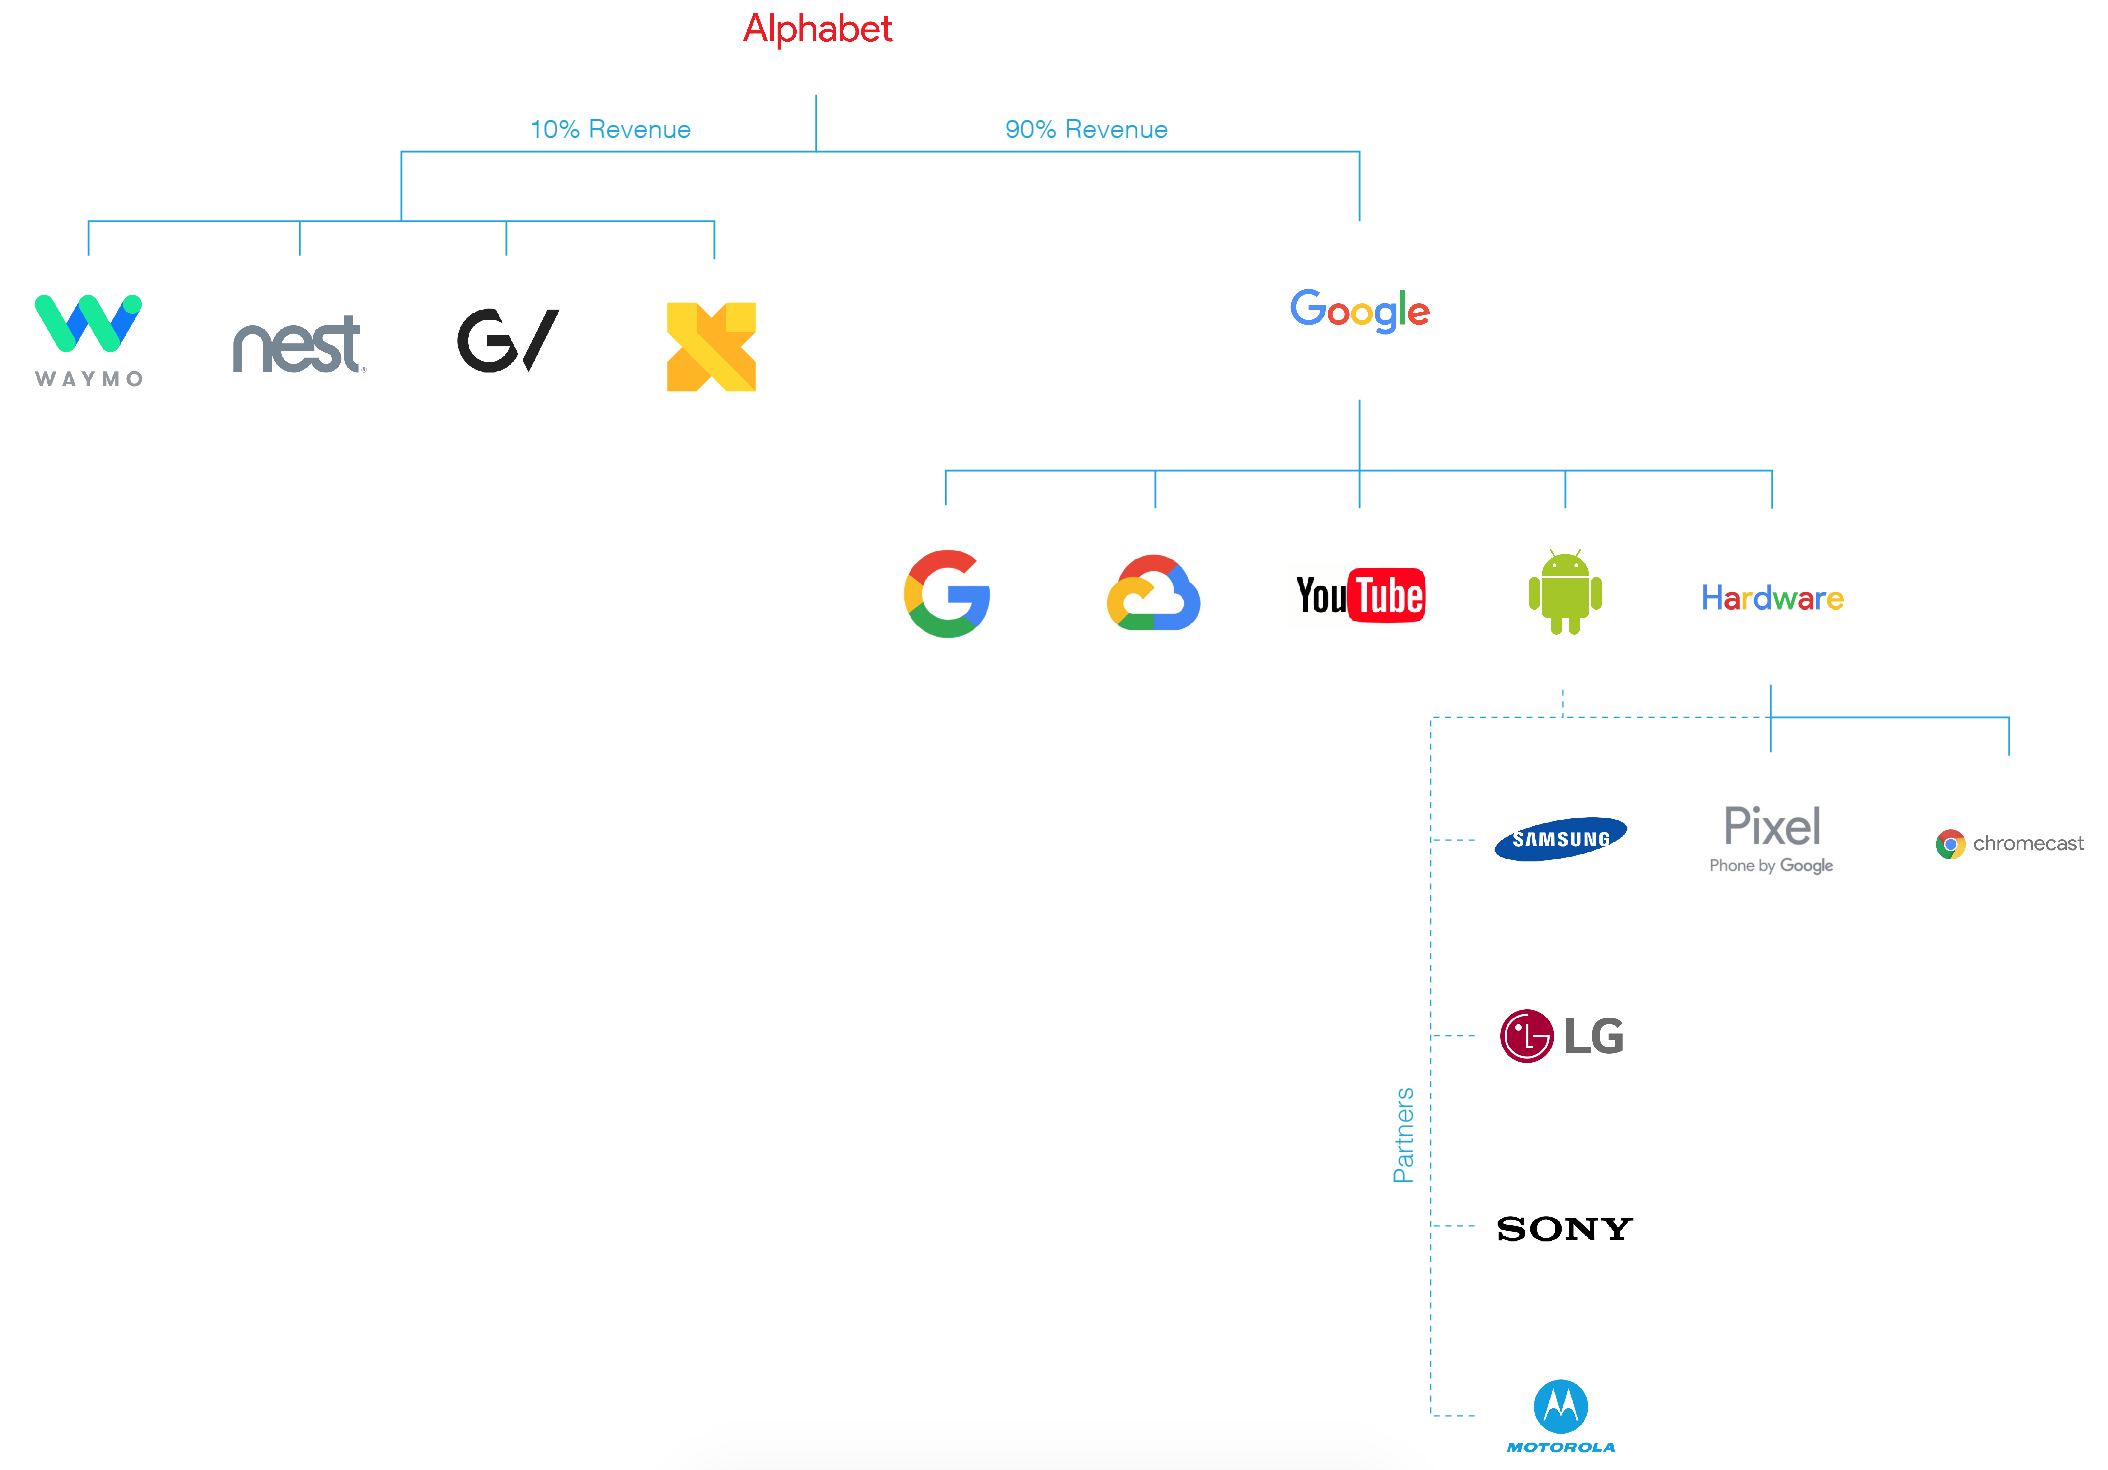Click the Google X logo button
Screen dimensions: 2108x1470
[711, 339]
